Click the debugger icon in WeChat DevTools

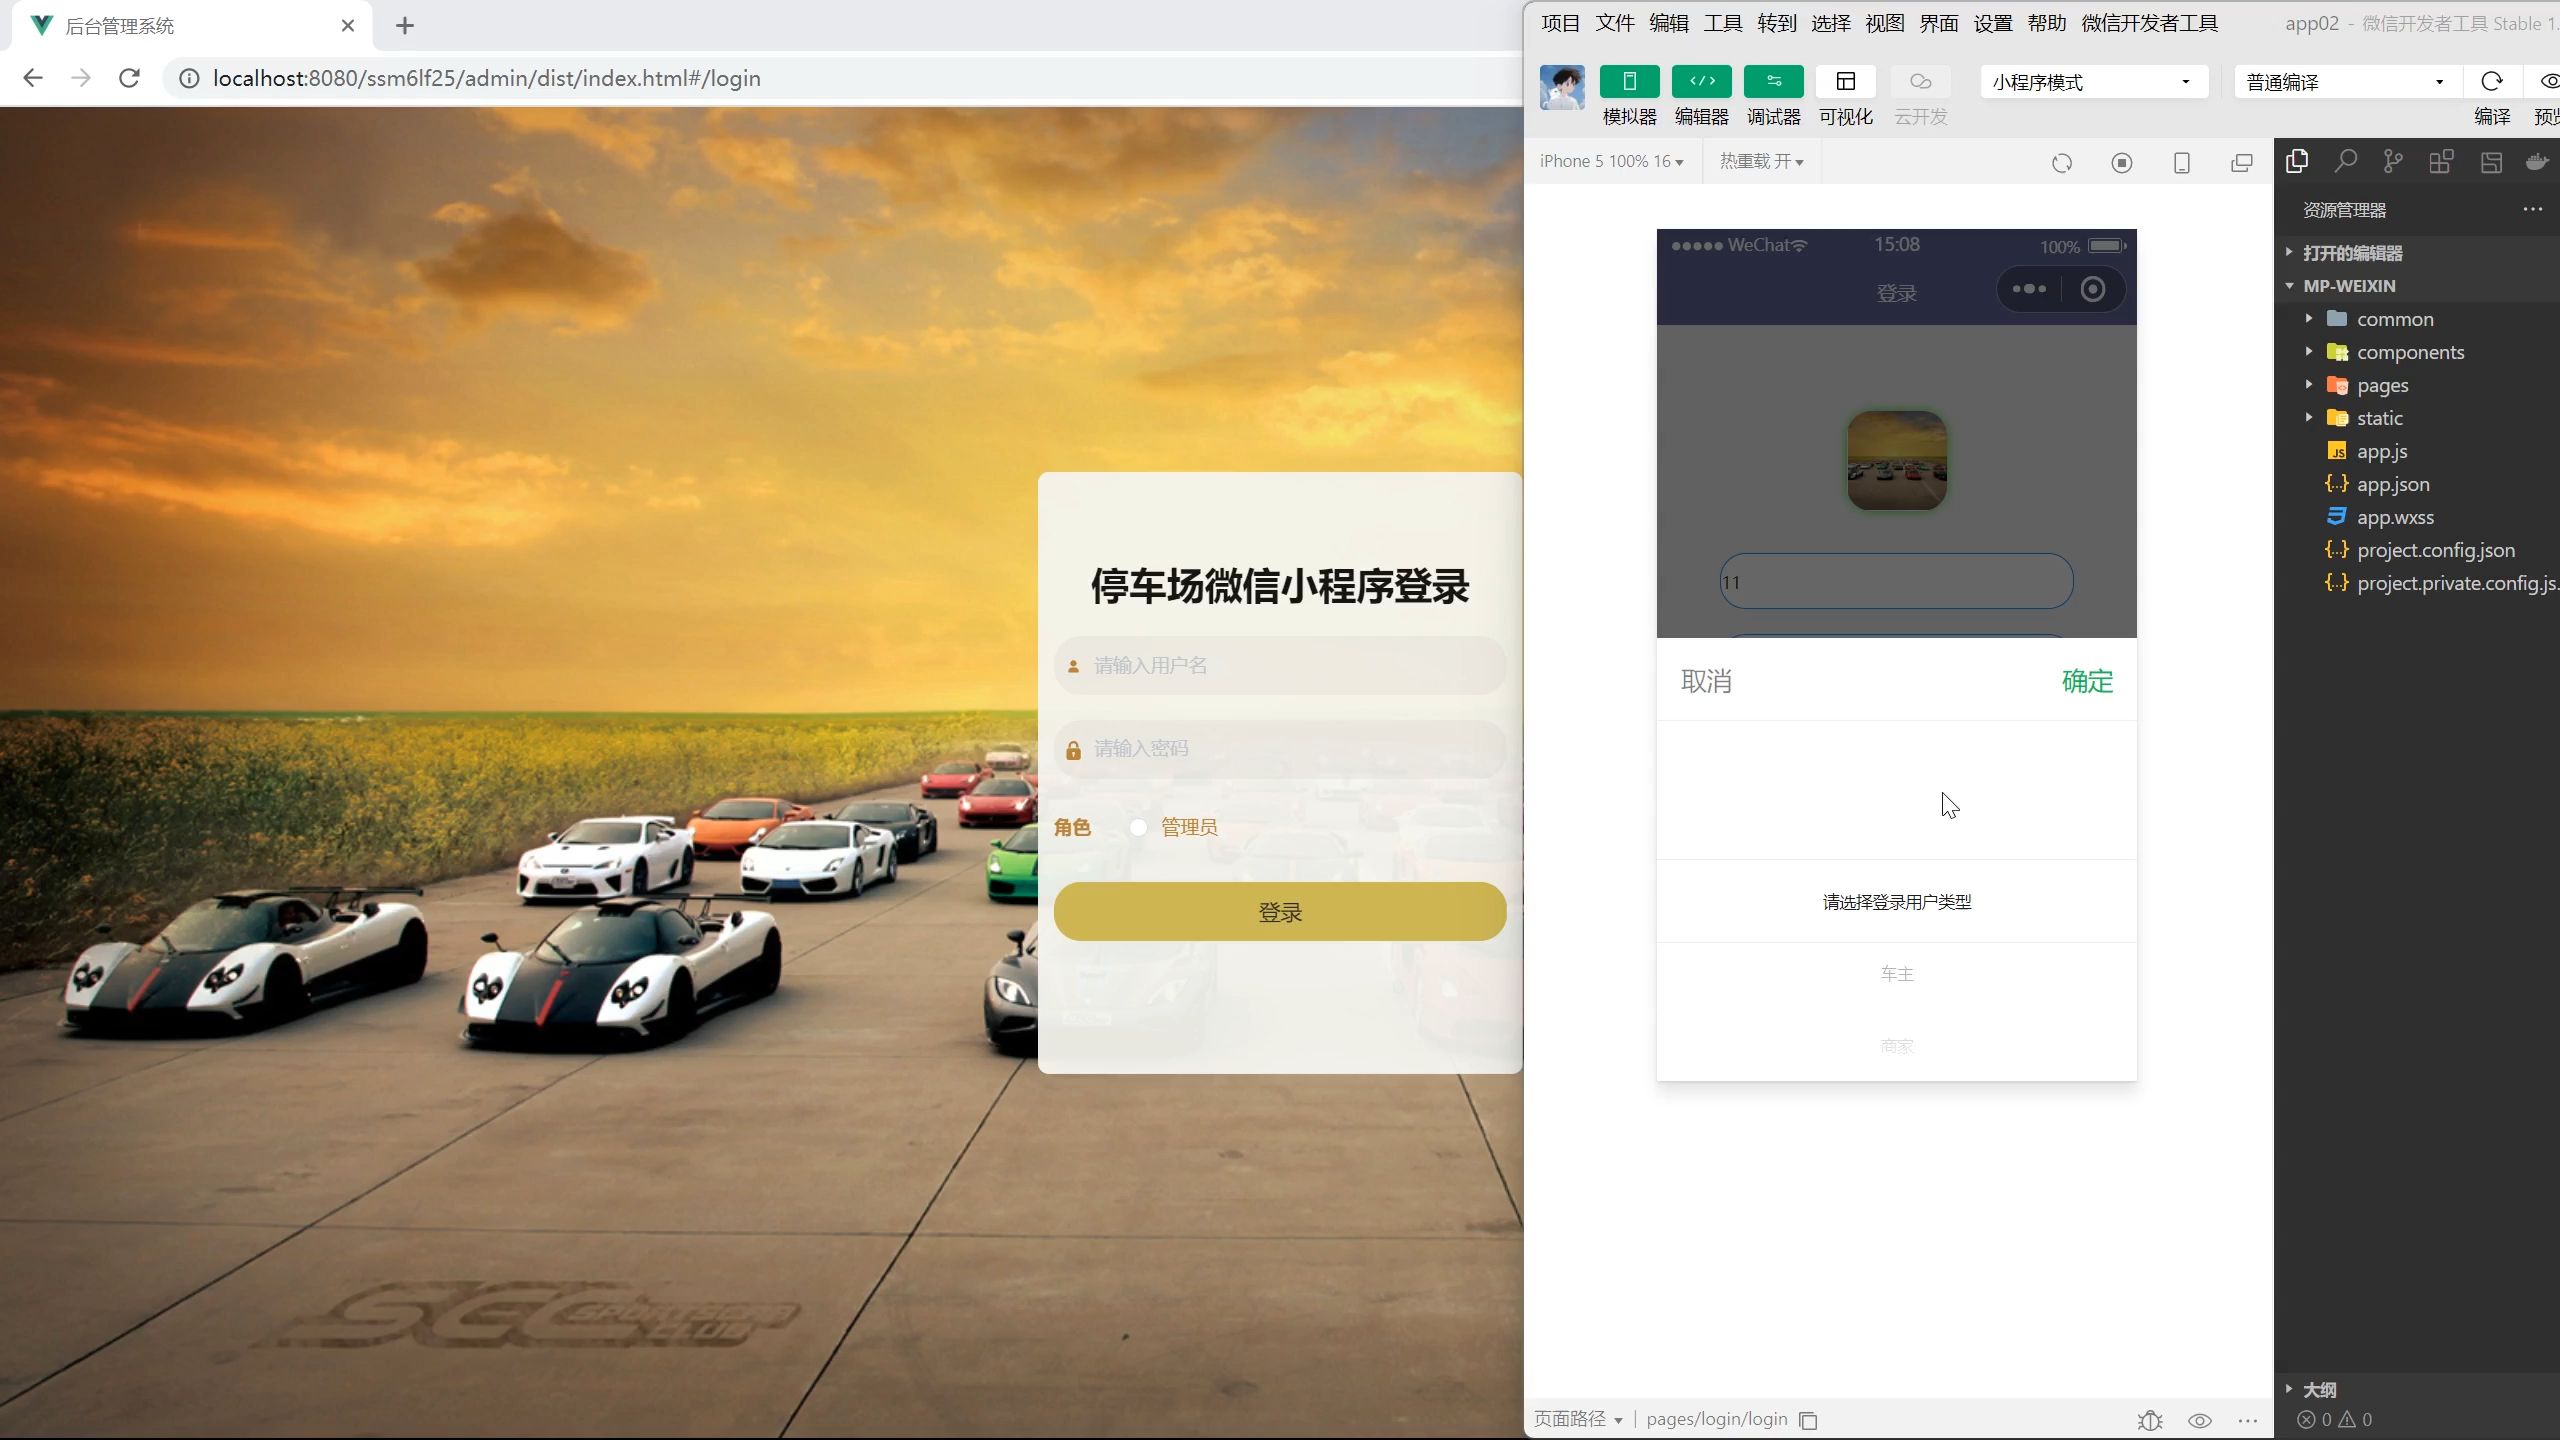1772,81
